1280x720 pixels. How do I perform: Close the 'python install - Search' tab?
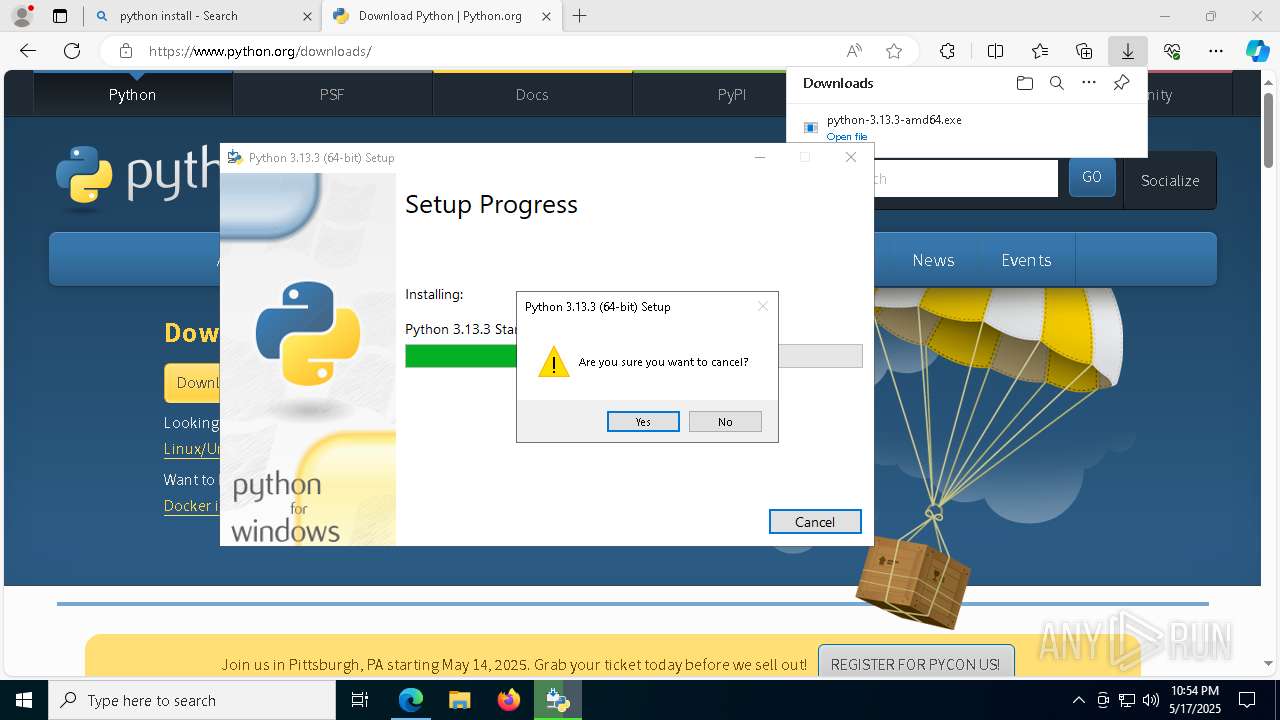coord(308,16)
